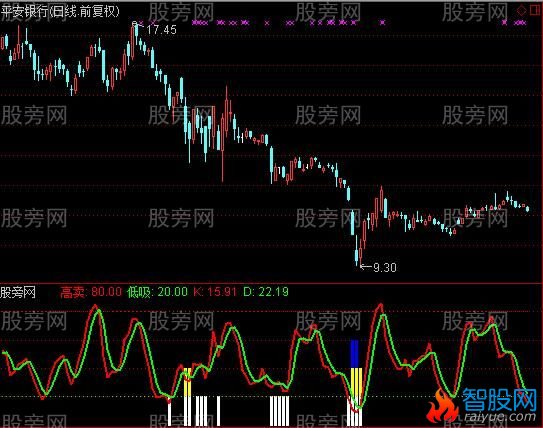This screenshot has height=428, width=543.
Task: Click the blue signal bar in indicator panel
Action: pyautogui.click(x=355, y=354)
